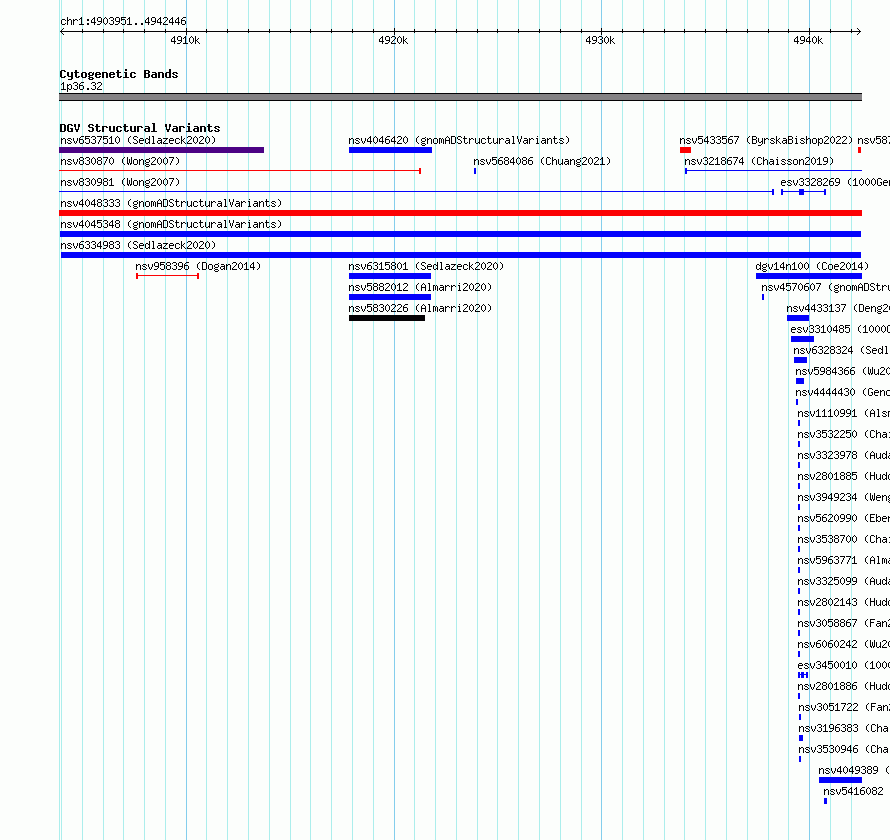Select the nsv2802143 variant label
Image resolution: width=890 pixels, height=840 pixels.
point(843,602)
